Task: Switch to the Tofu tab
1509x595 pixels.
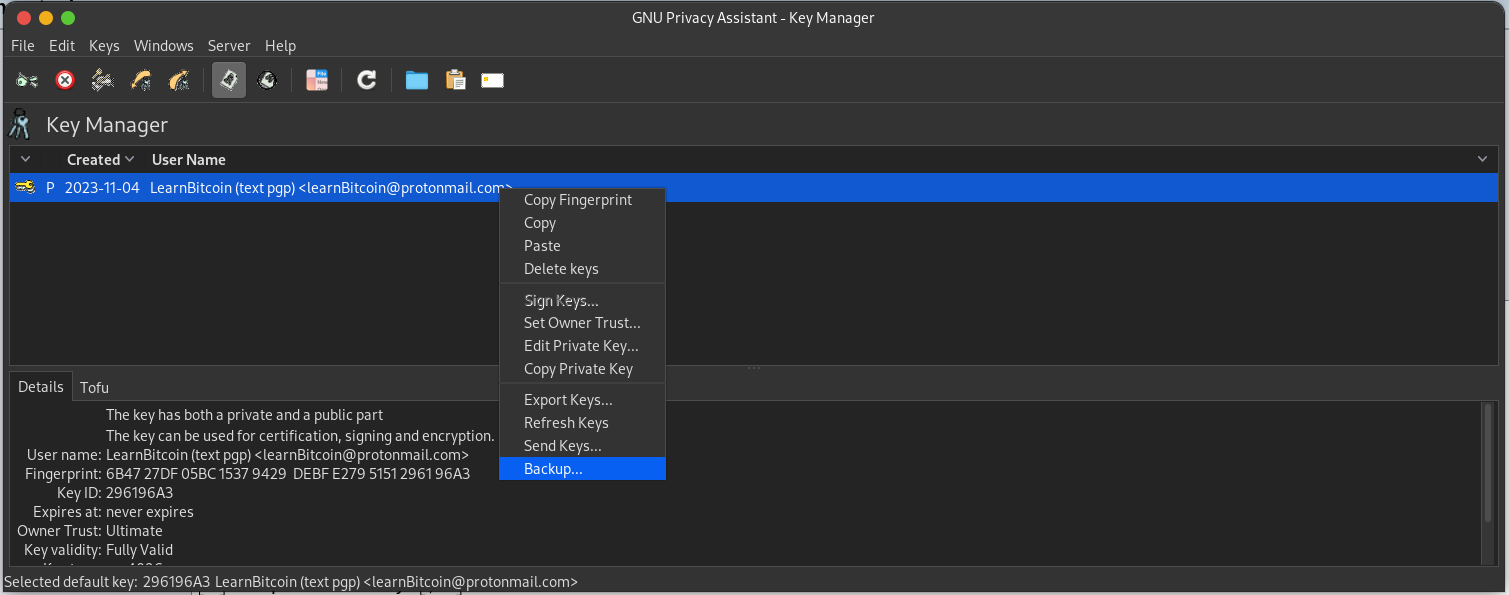Action: click(94, 387)
